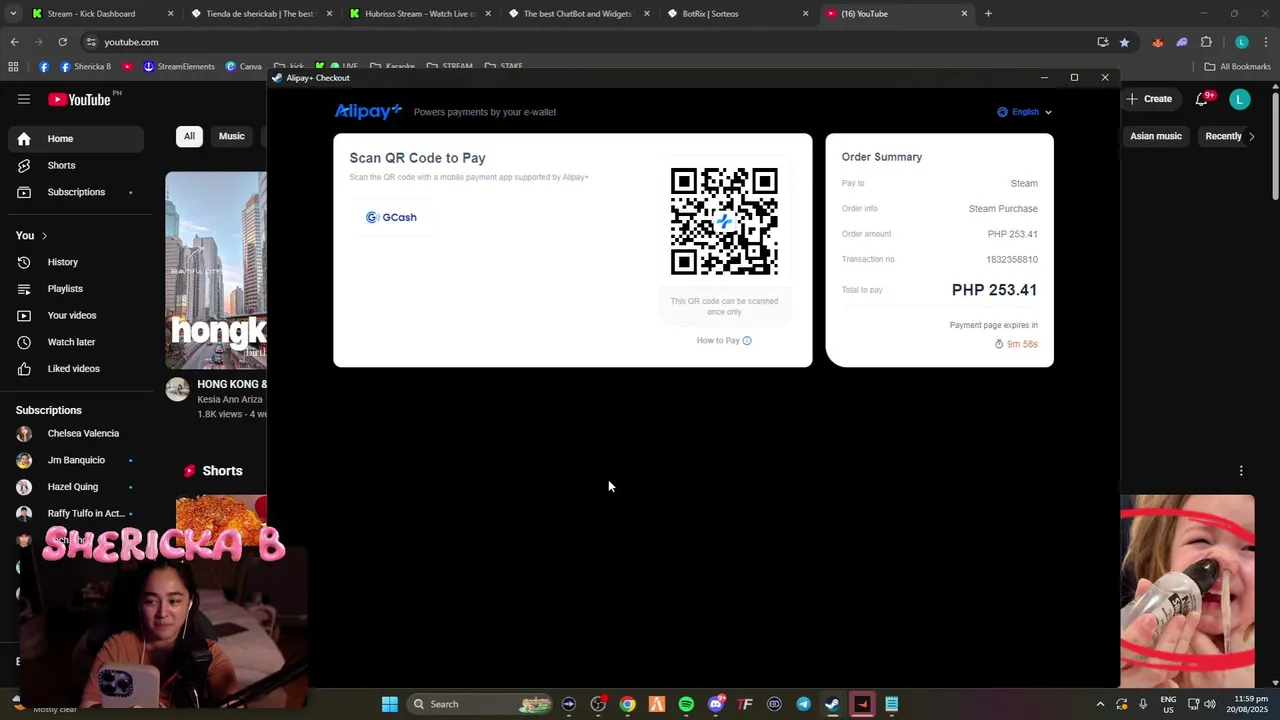Go to YouTube Home in sidebar
The height and width of the screenshot is (720, 1280).
point(76,139)
